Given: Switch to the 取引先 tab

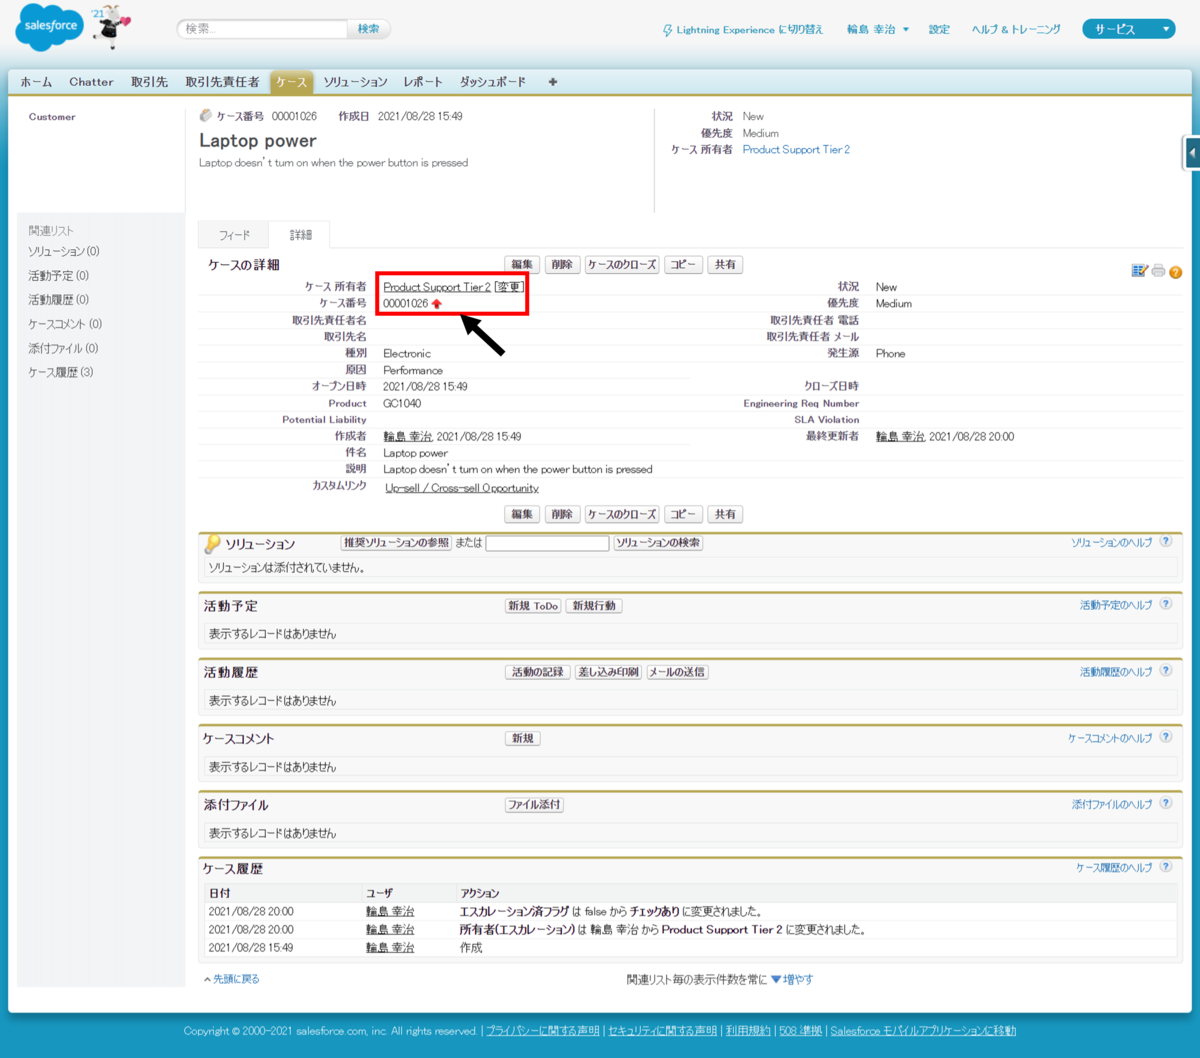Looking at the screenshot, I should point(149,82).
